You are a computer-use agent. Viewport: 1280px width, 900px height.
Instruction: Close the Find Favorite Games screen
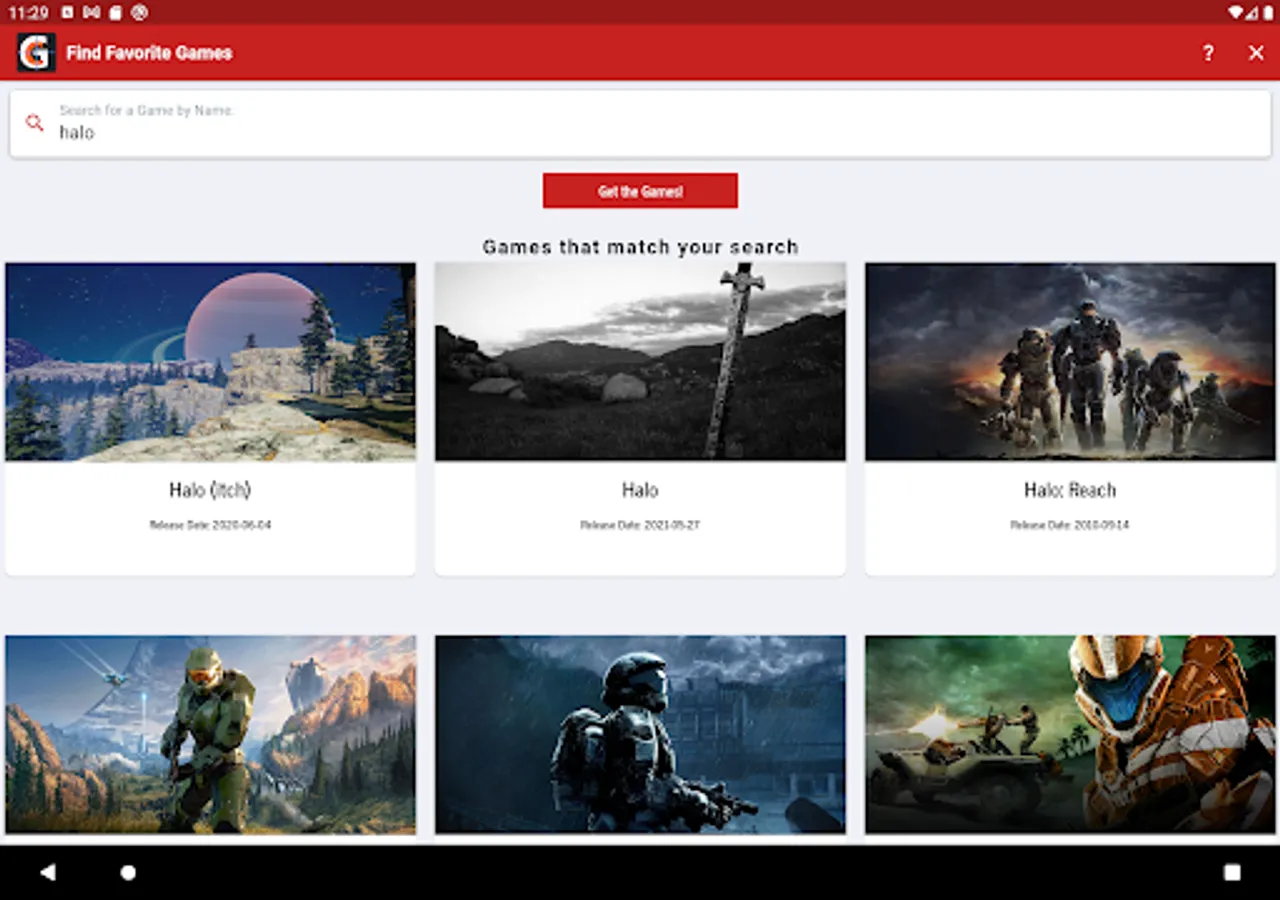1256,53
